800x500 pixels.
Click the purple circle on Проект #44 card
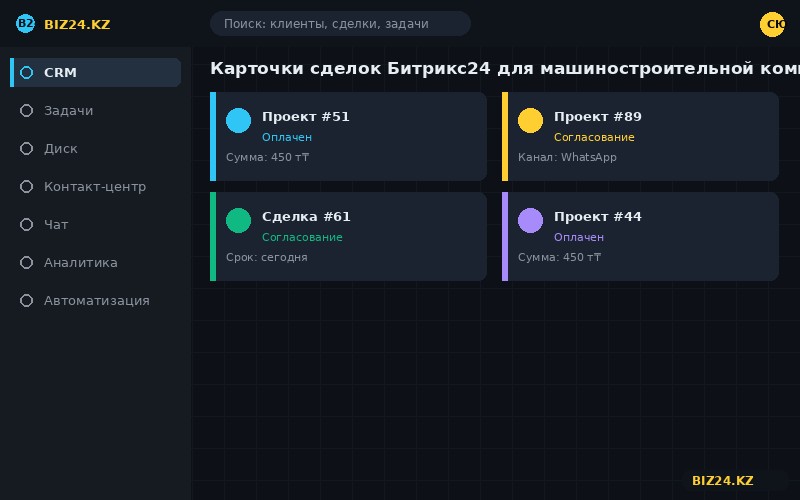point(530,220)
